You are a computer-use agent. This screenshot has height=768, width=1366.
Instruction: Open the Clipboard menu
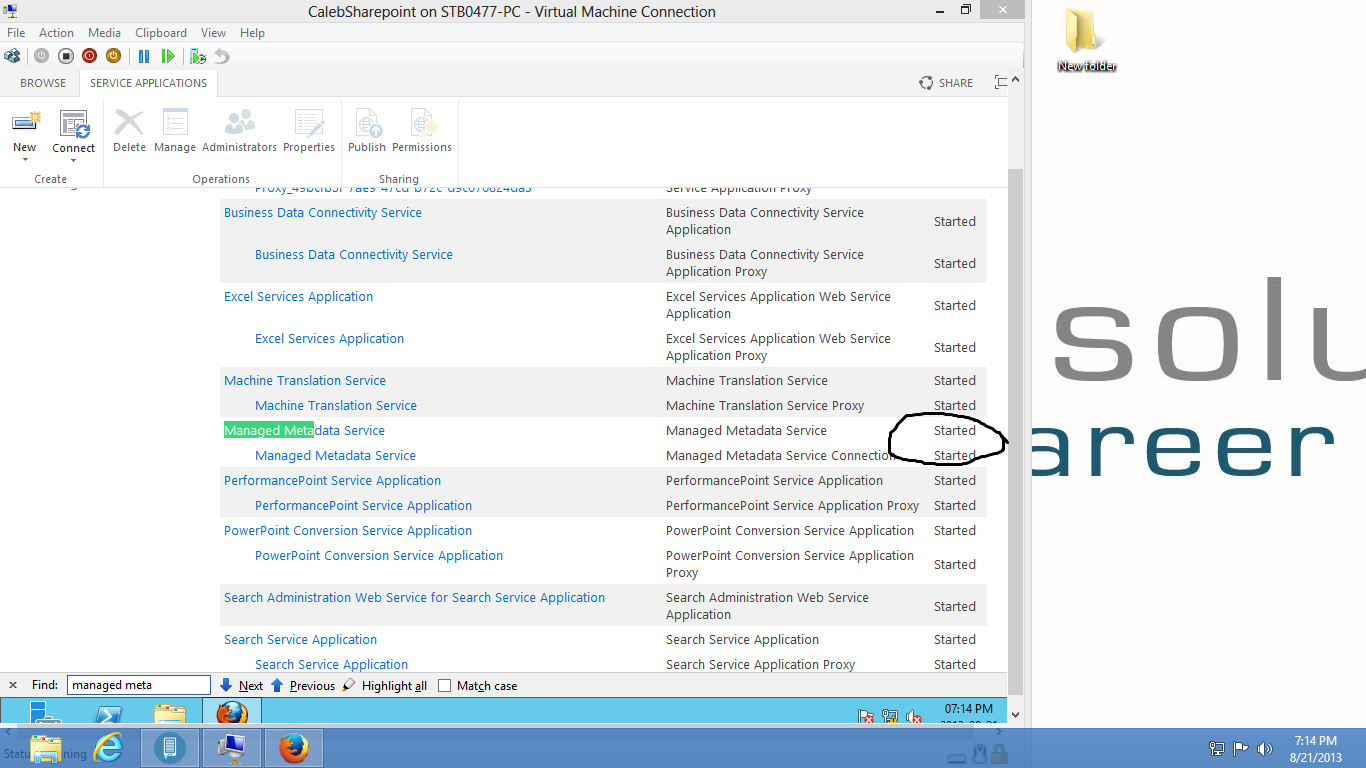160,33
